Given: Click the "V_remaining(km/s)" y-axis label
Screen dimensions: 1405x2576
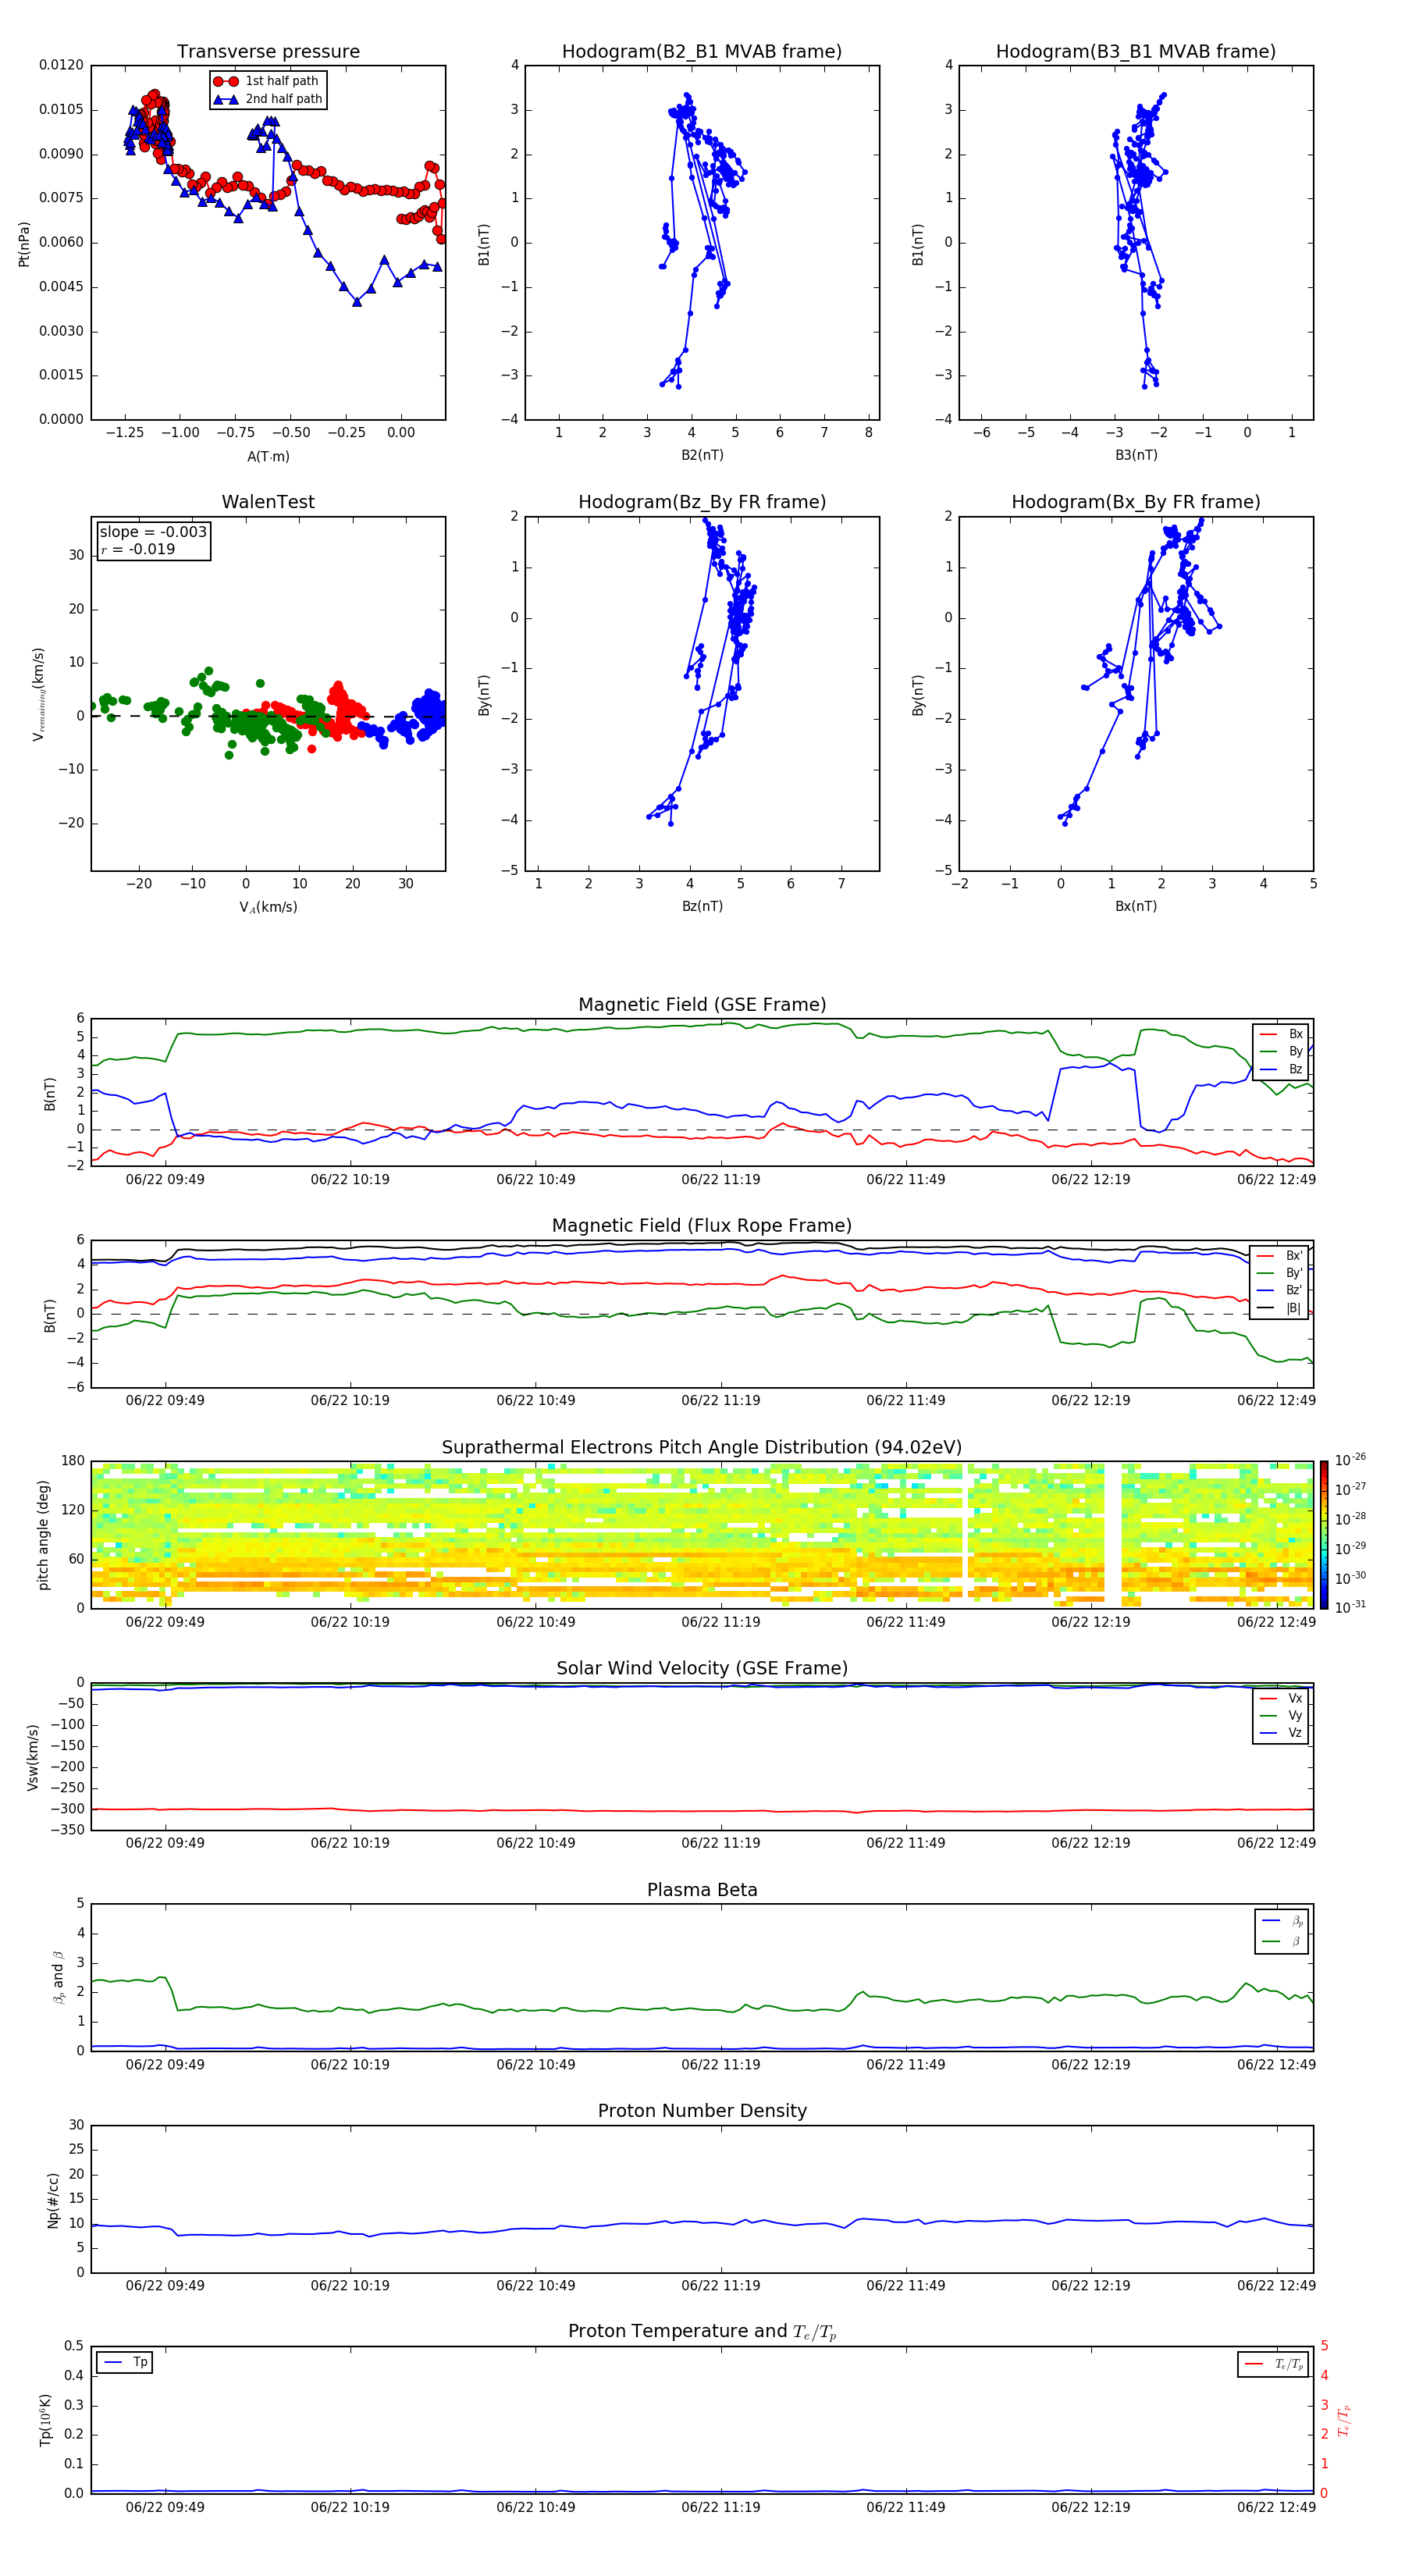Looking at the screenshot, I should coord(38,694).
